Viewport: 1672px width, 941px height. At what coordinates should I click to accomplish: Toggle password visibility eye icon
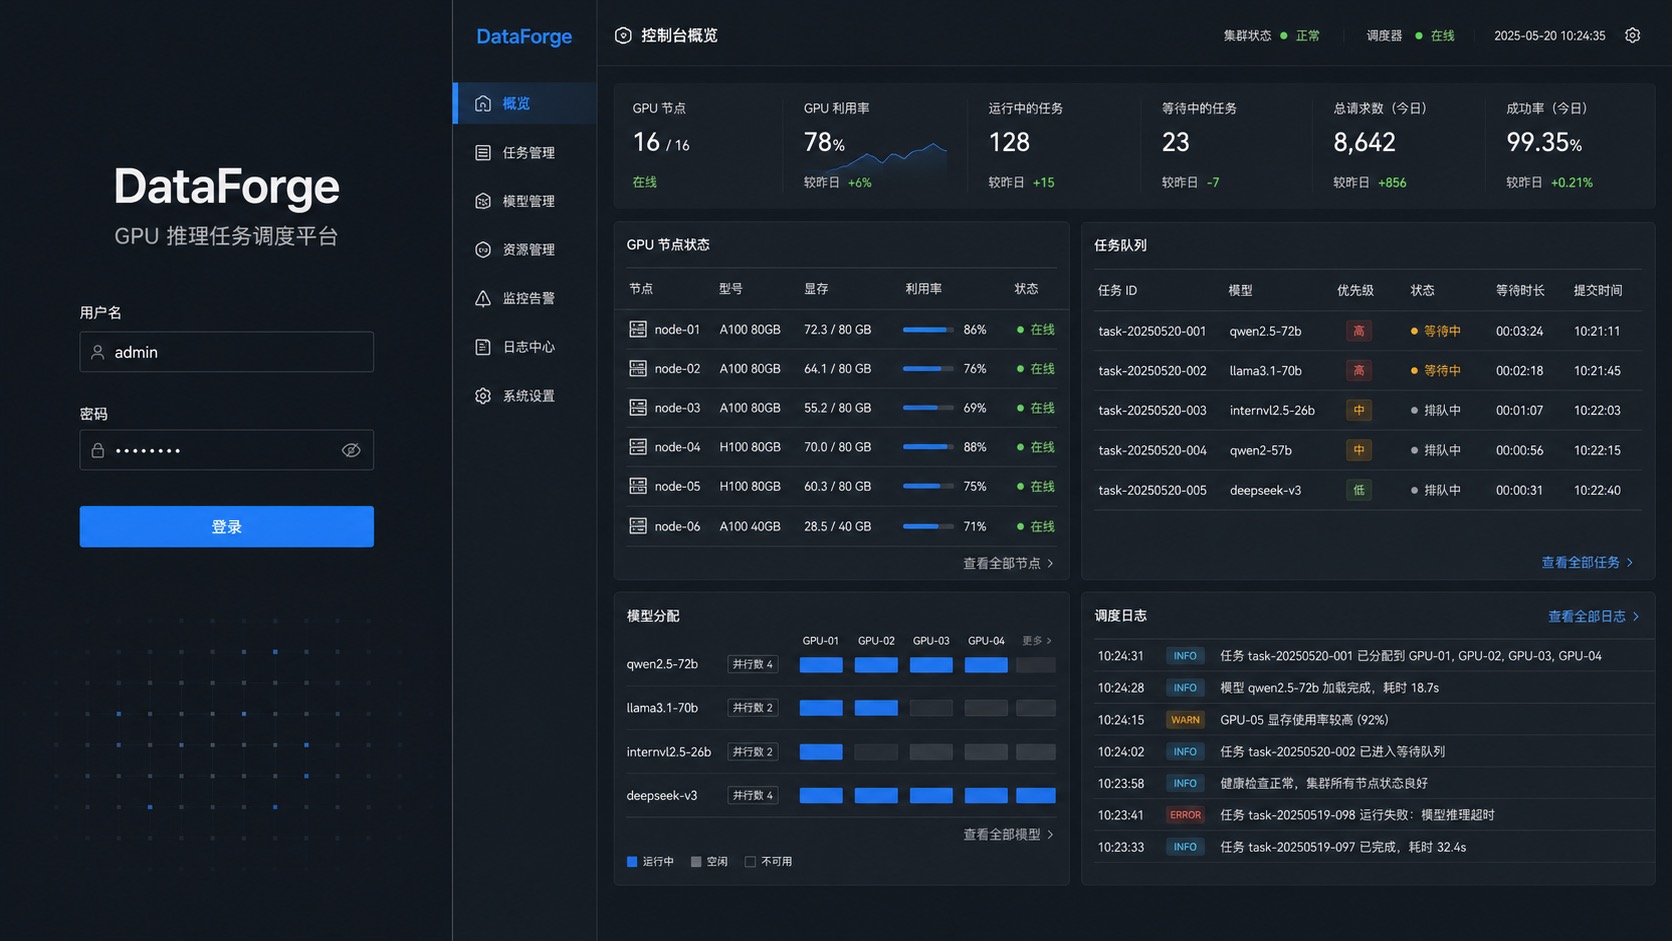(351, 450)
